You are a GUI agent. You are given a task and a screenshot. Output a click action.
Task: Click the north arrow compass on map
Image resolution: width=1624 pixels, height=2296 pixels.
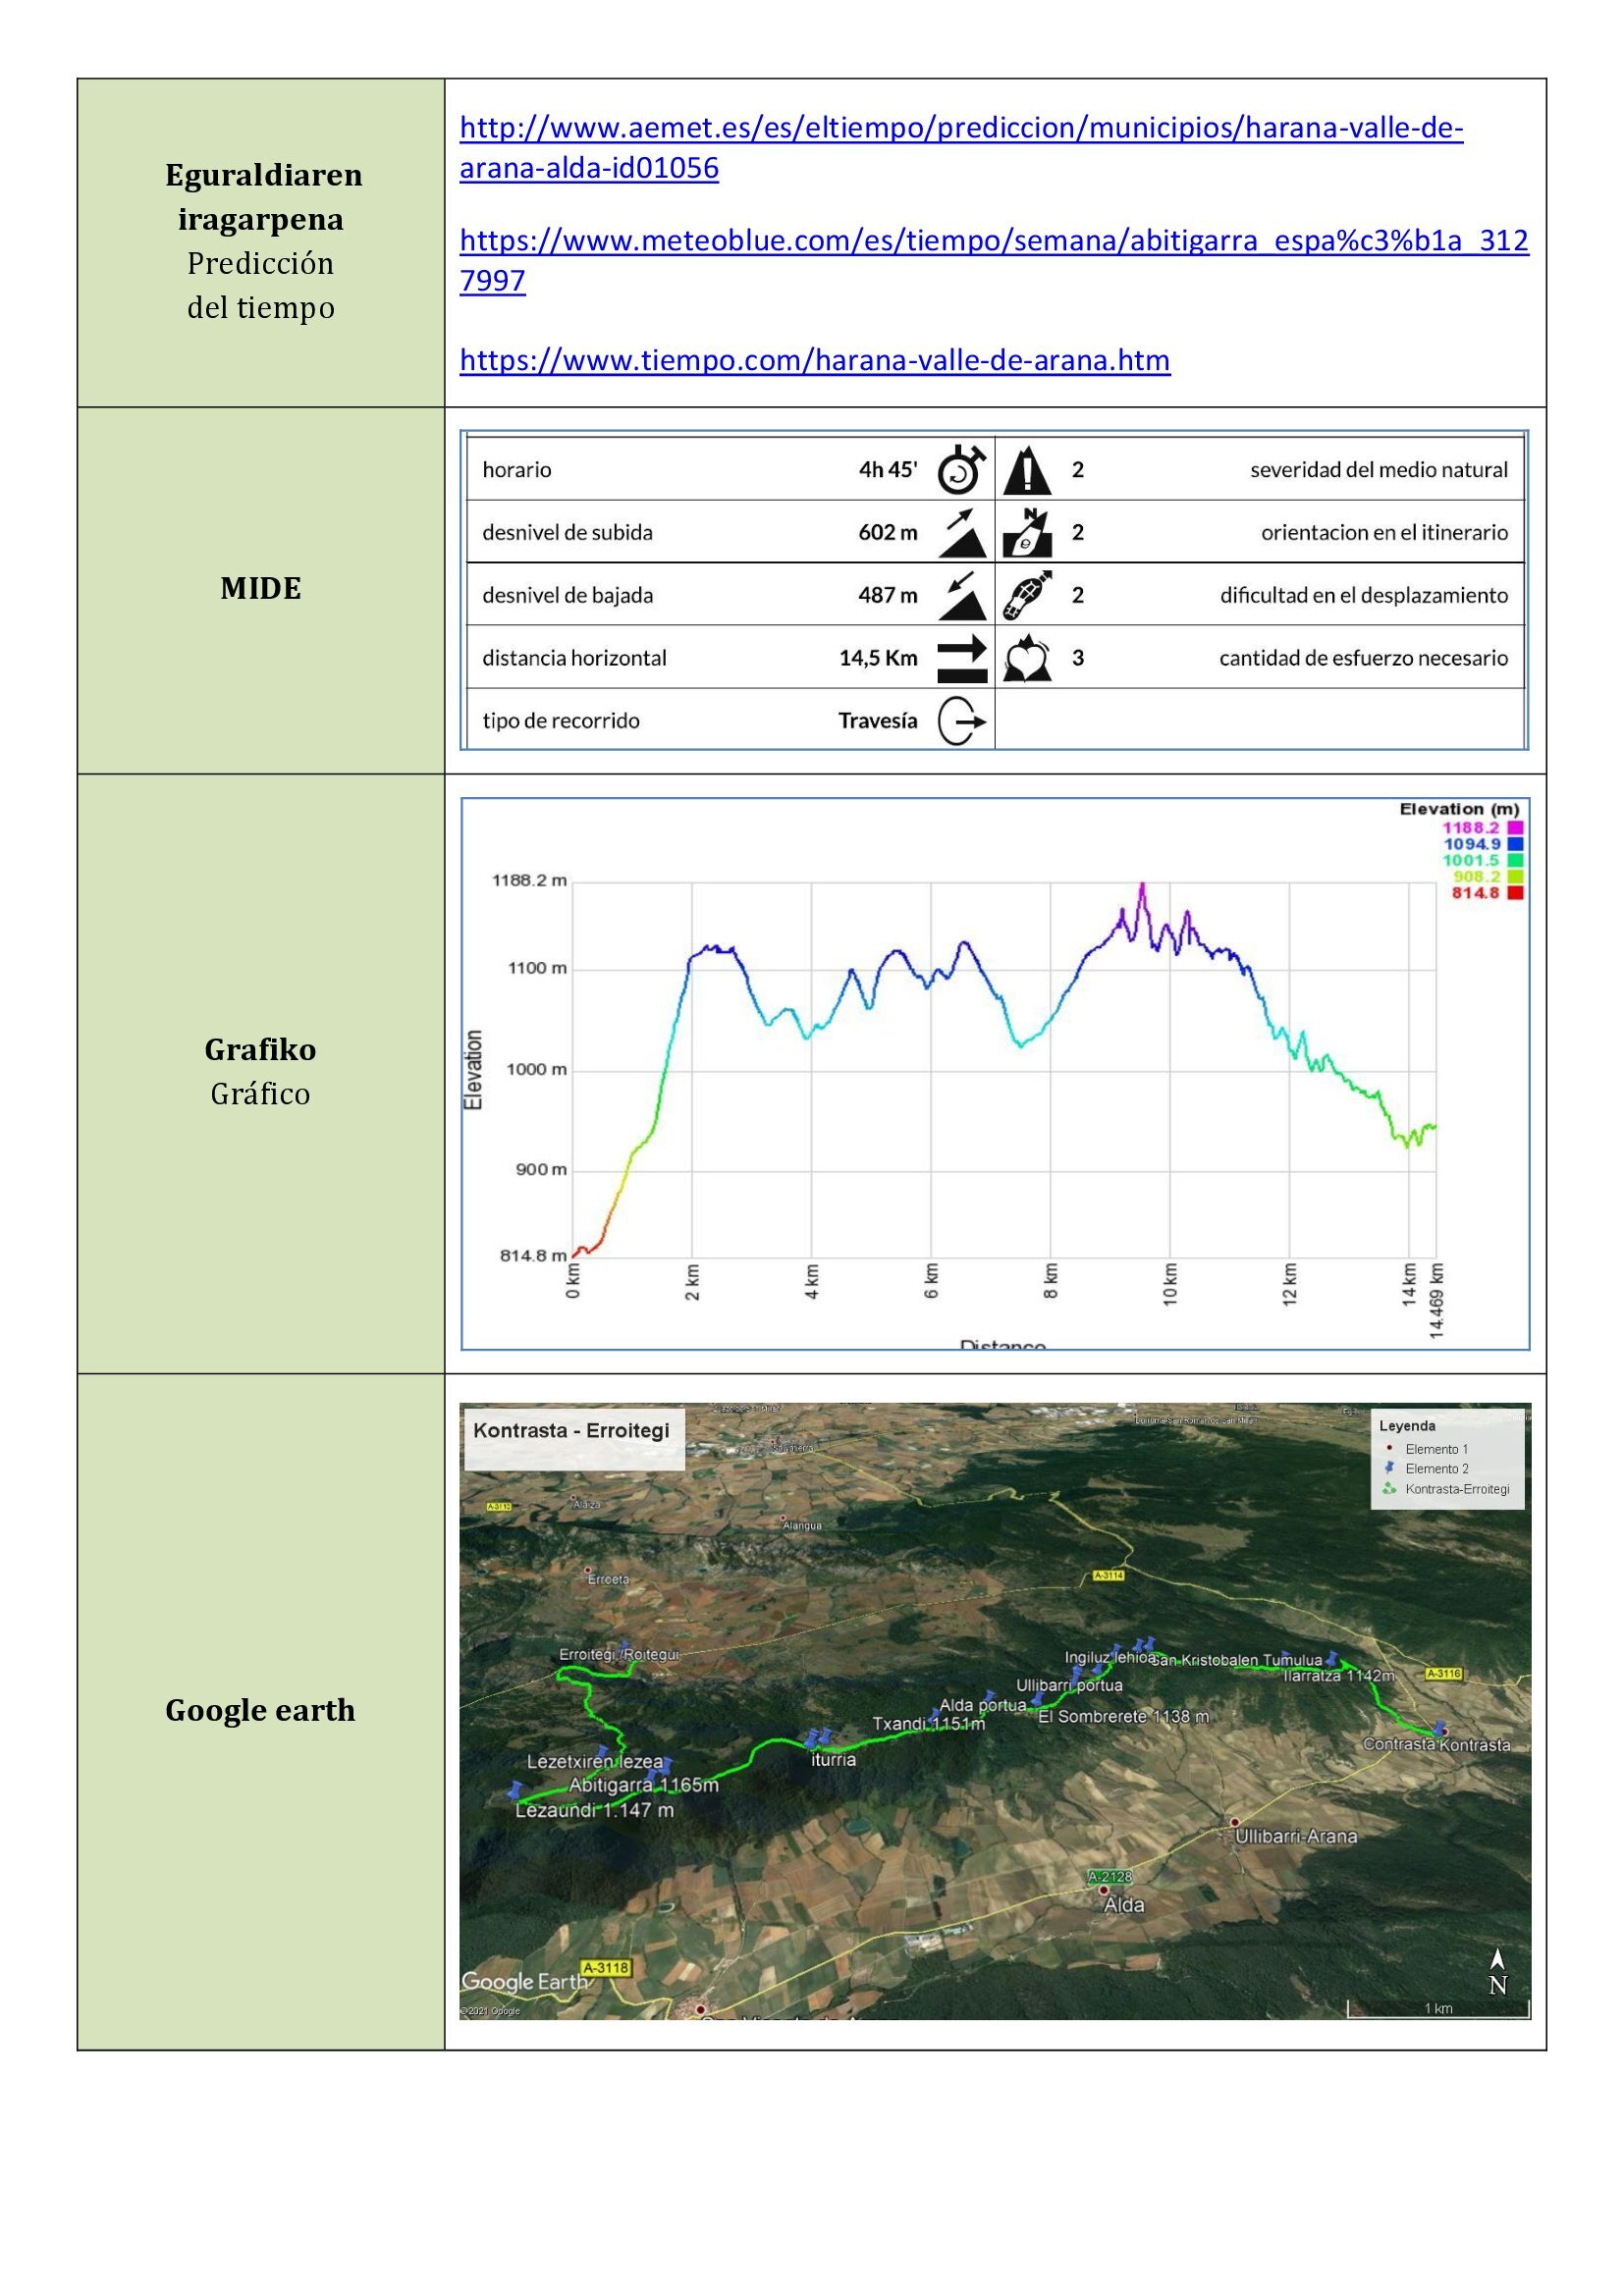pyautogui.click(x=1497, y=1973)
